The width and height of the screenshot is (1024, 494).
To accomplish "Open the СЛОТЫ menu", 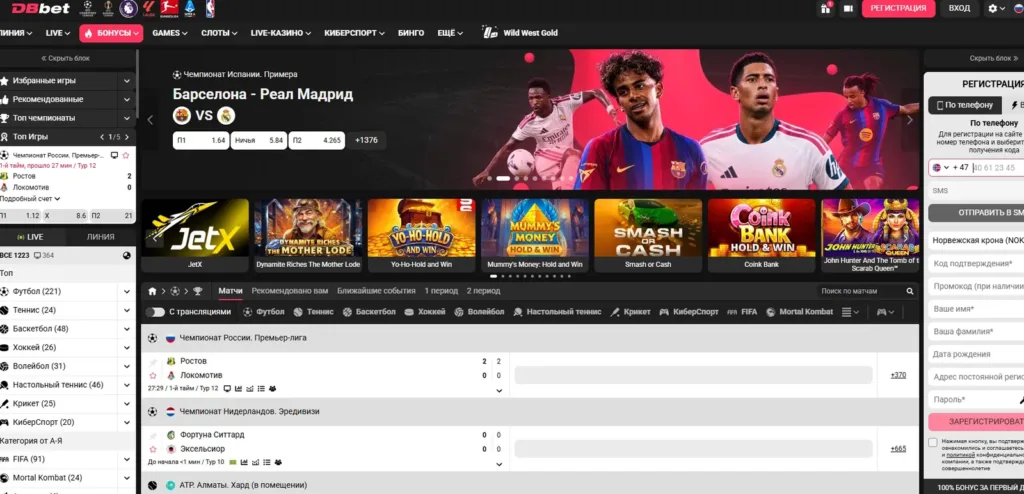I will 219,33.
